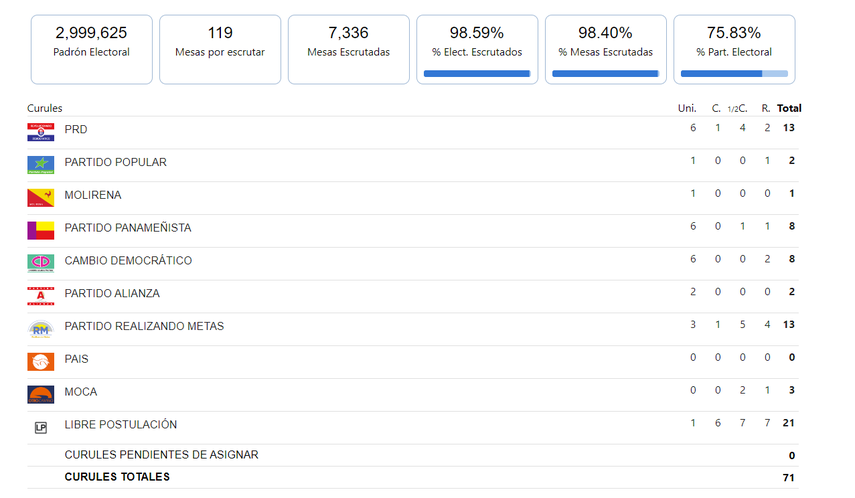Click the Mesas Escrutadas summary card
The width and height of the screenshot is (855, 498).
click(x=348, y=49)
